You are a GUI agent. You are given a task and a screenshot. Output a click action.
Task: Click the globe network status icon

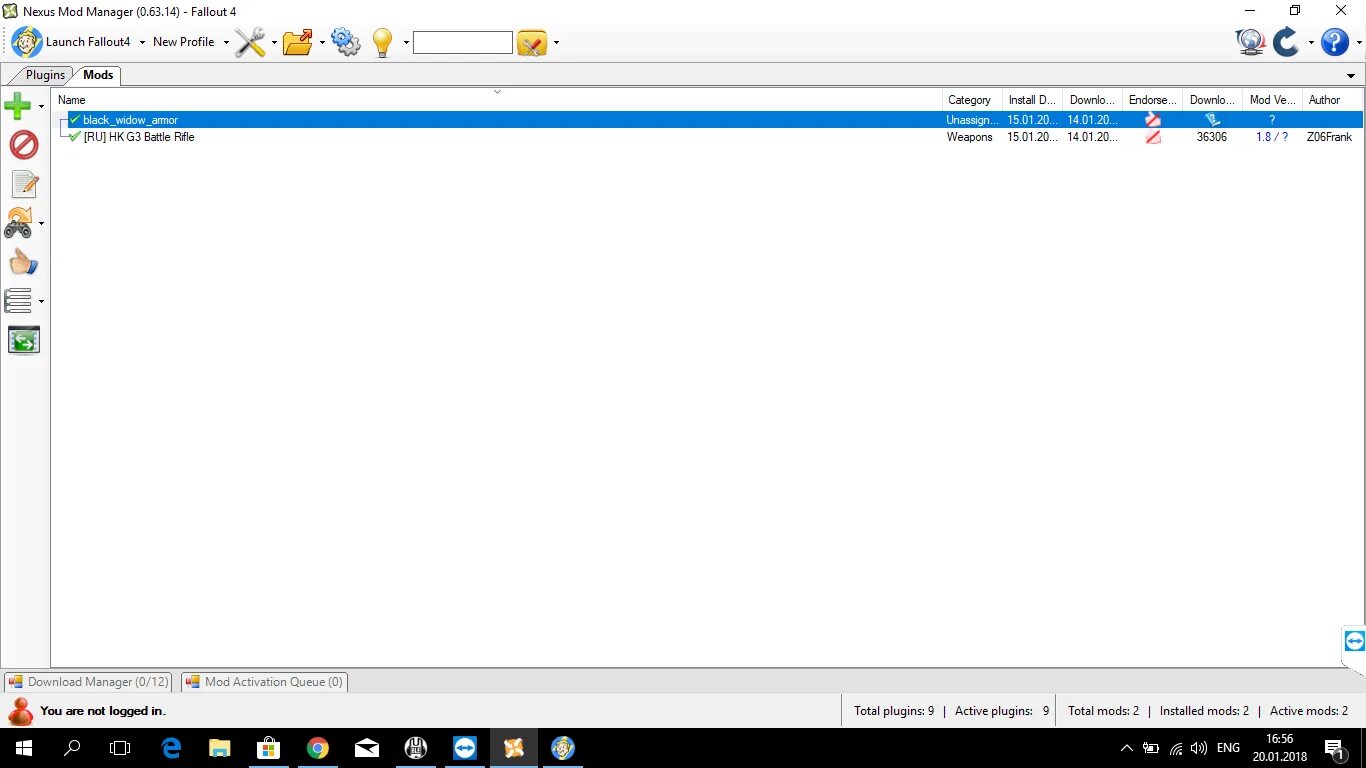(1250, 42)
